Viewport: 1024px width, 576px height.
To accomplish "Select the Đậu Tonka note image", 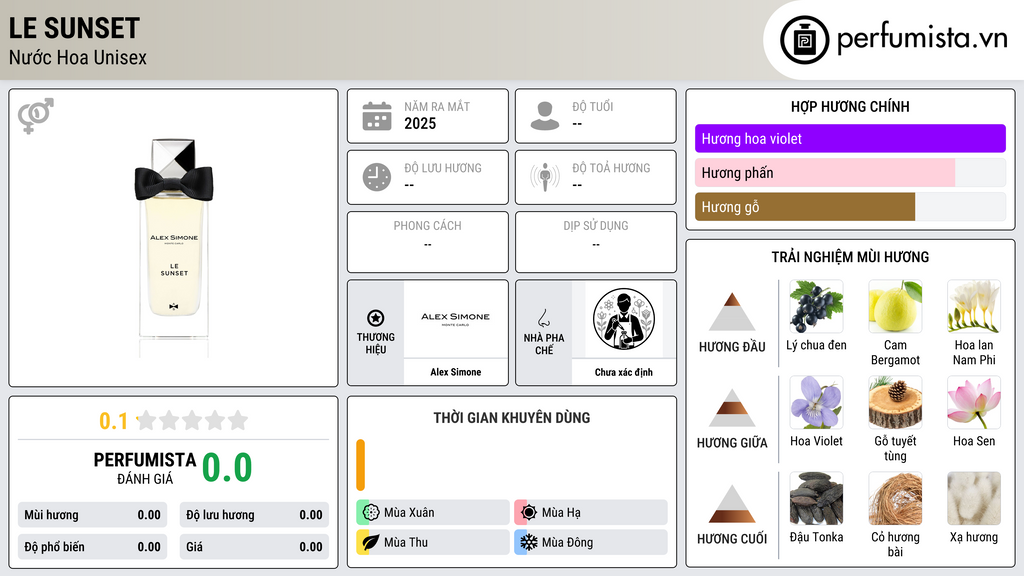I will 816,498.
